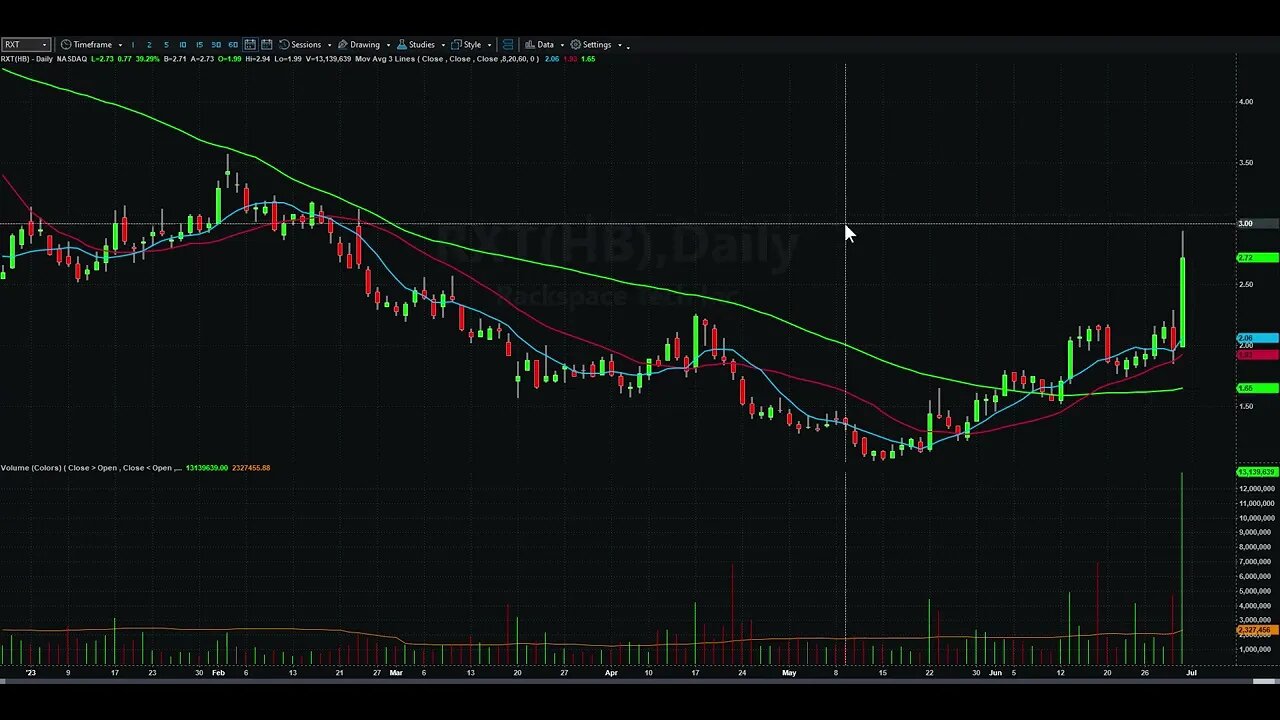Expand the Style dropdown arrow
Viewport: 1280px width, 720px height.
click(489, 45)
